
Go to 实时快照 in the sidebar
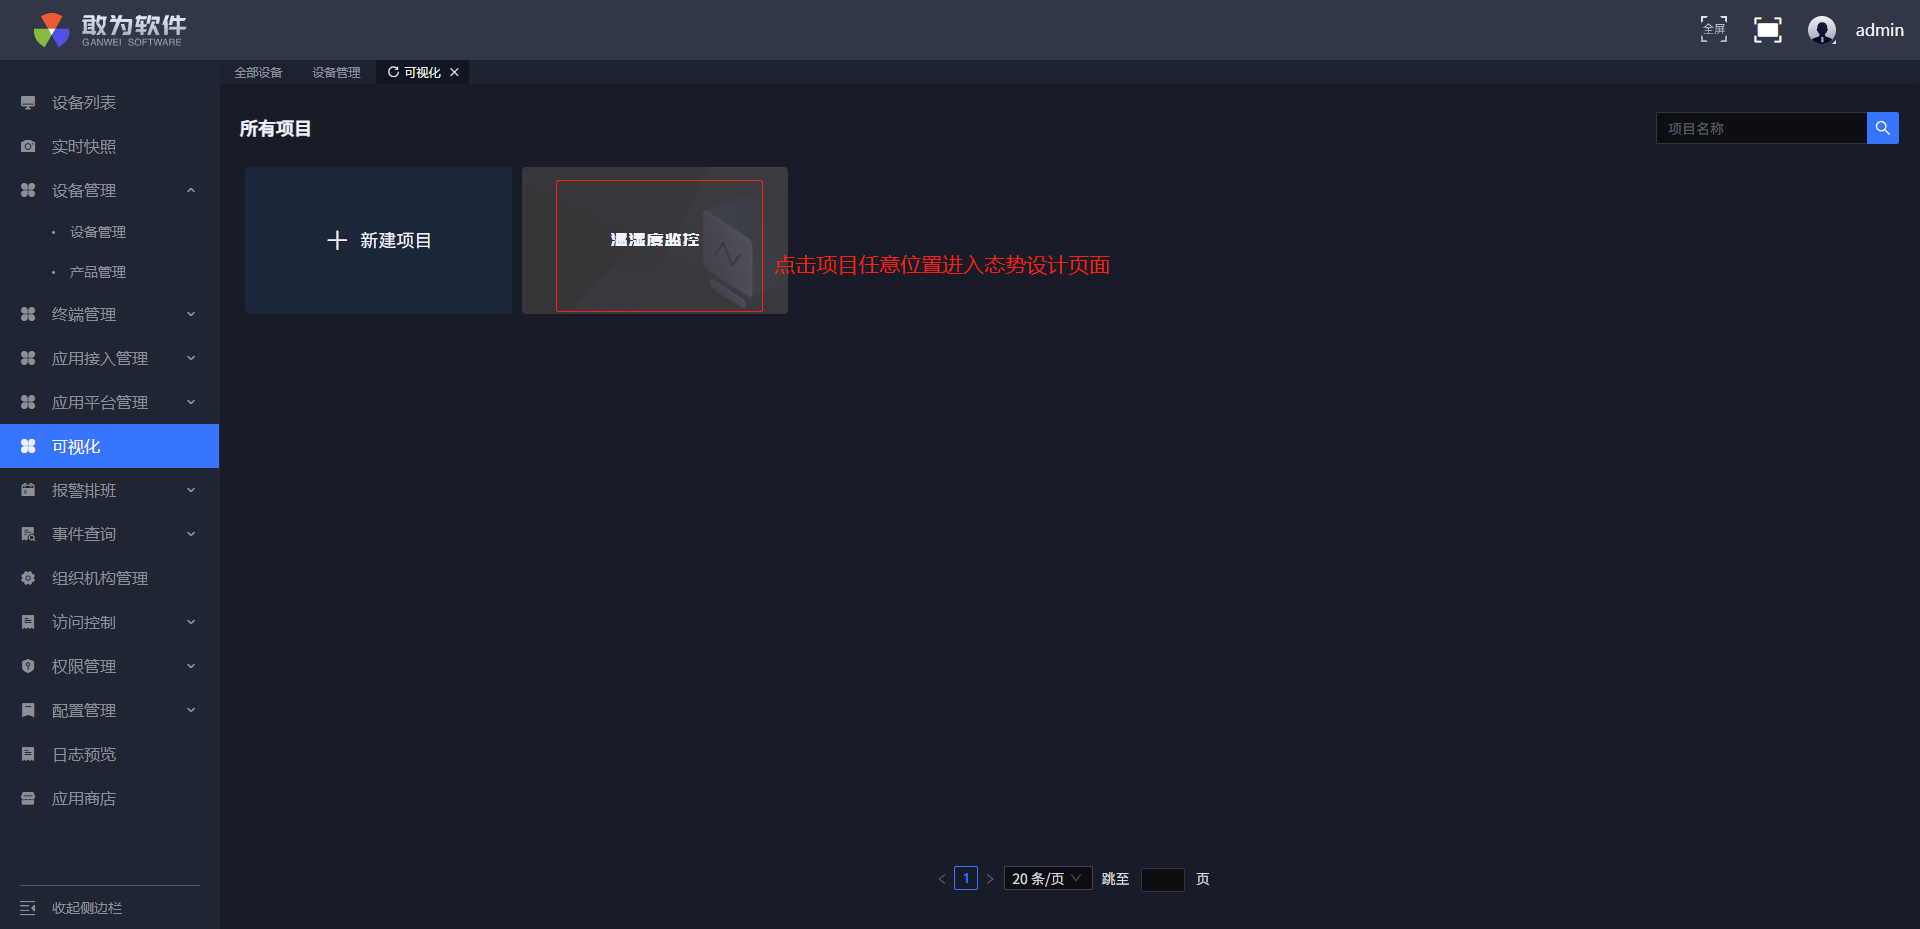[x=84, y=147]
